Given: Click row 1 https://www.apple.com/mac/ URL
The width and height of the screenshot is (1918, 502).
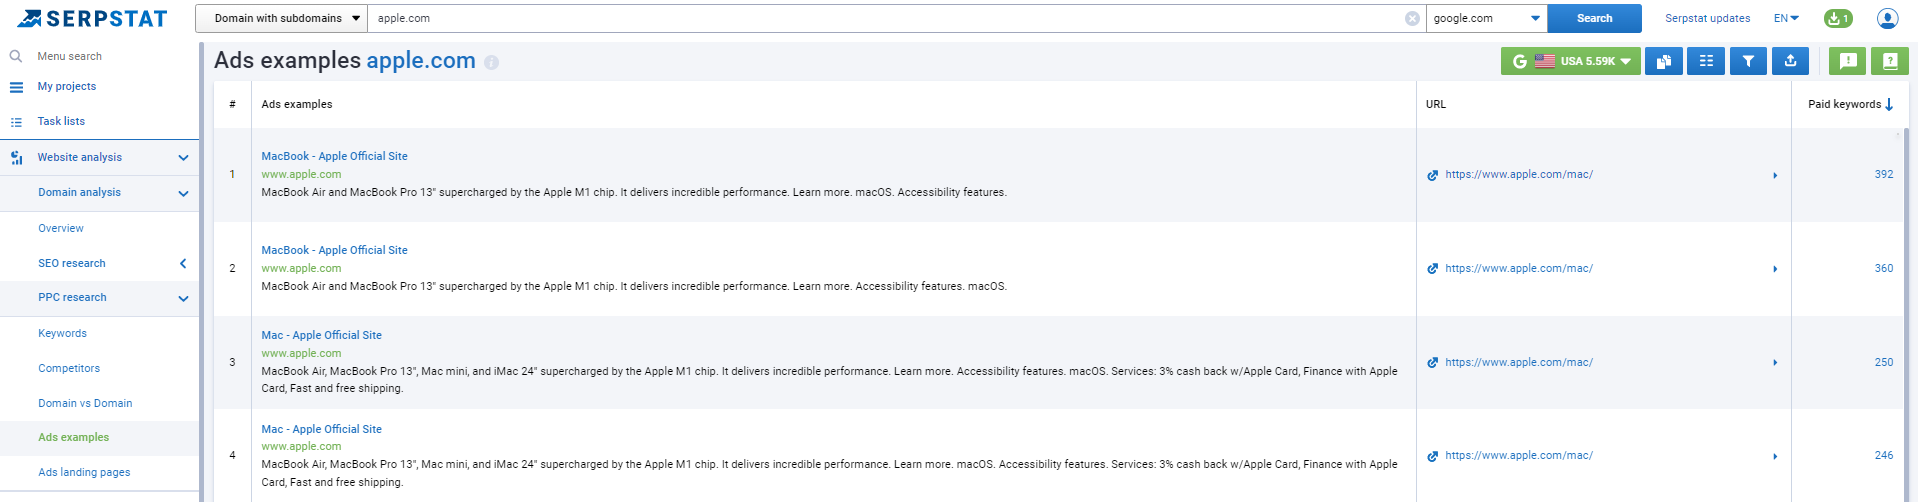Looking at the screenshot, I should pos(1519,174).
